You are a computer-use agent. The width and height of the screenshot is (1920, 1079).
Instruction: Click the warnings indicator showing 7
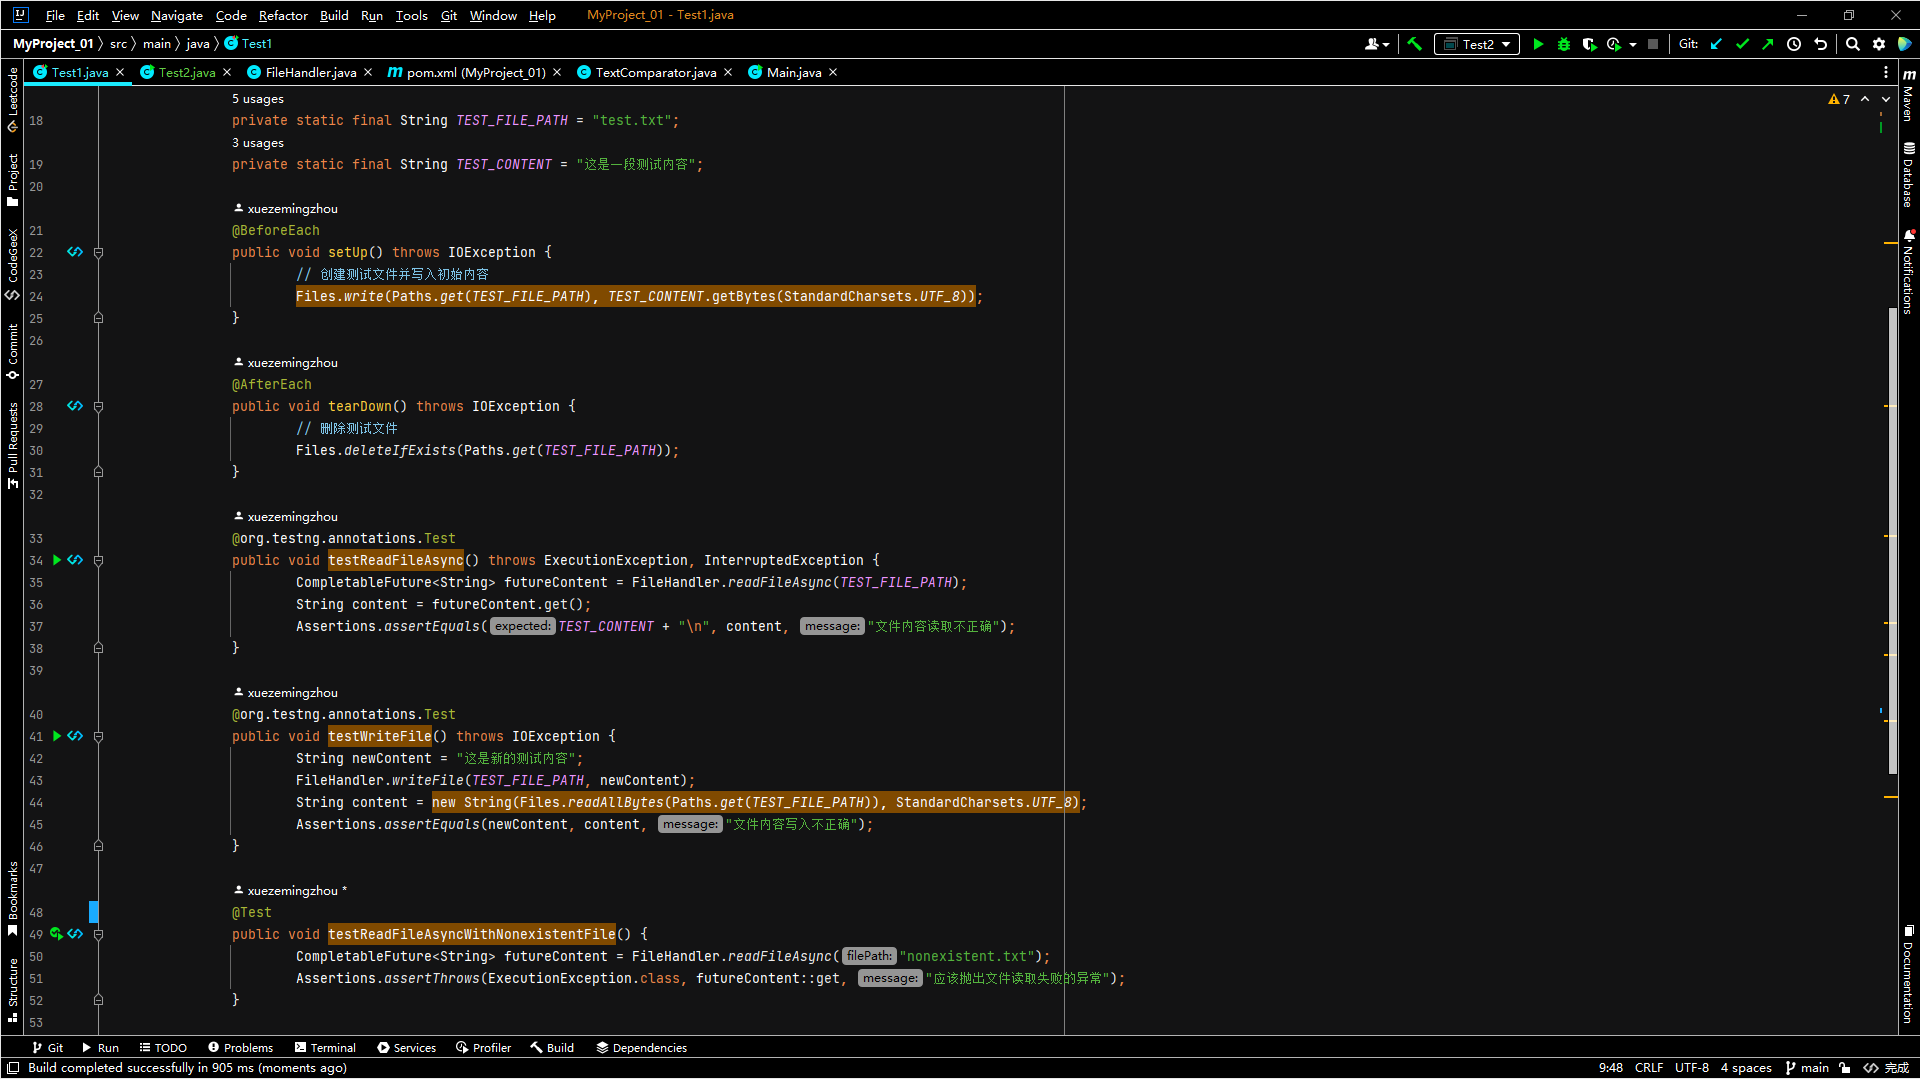tap(1839, 99)
